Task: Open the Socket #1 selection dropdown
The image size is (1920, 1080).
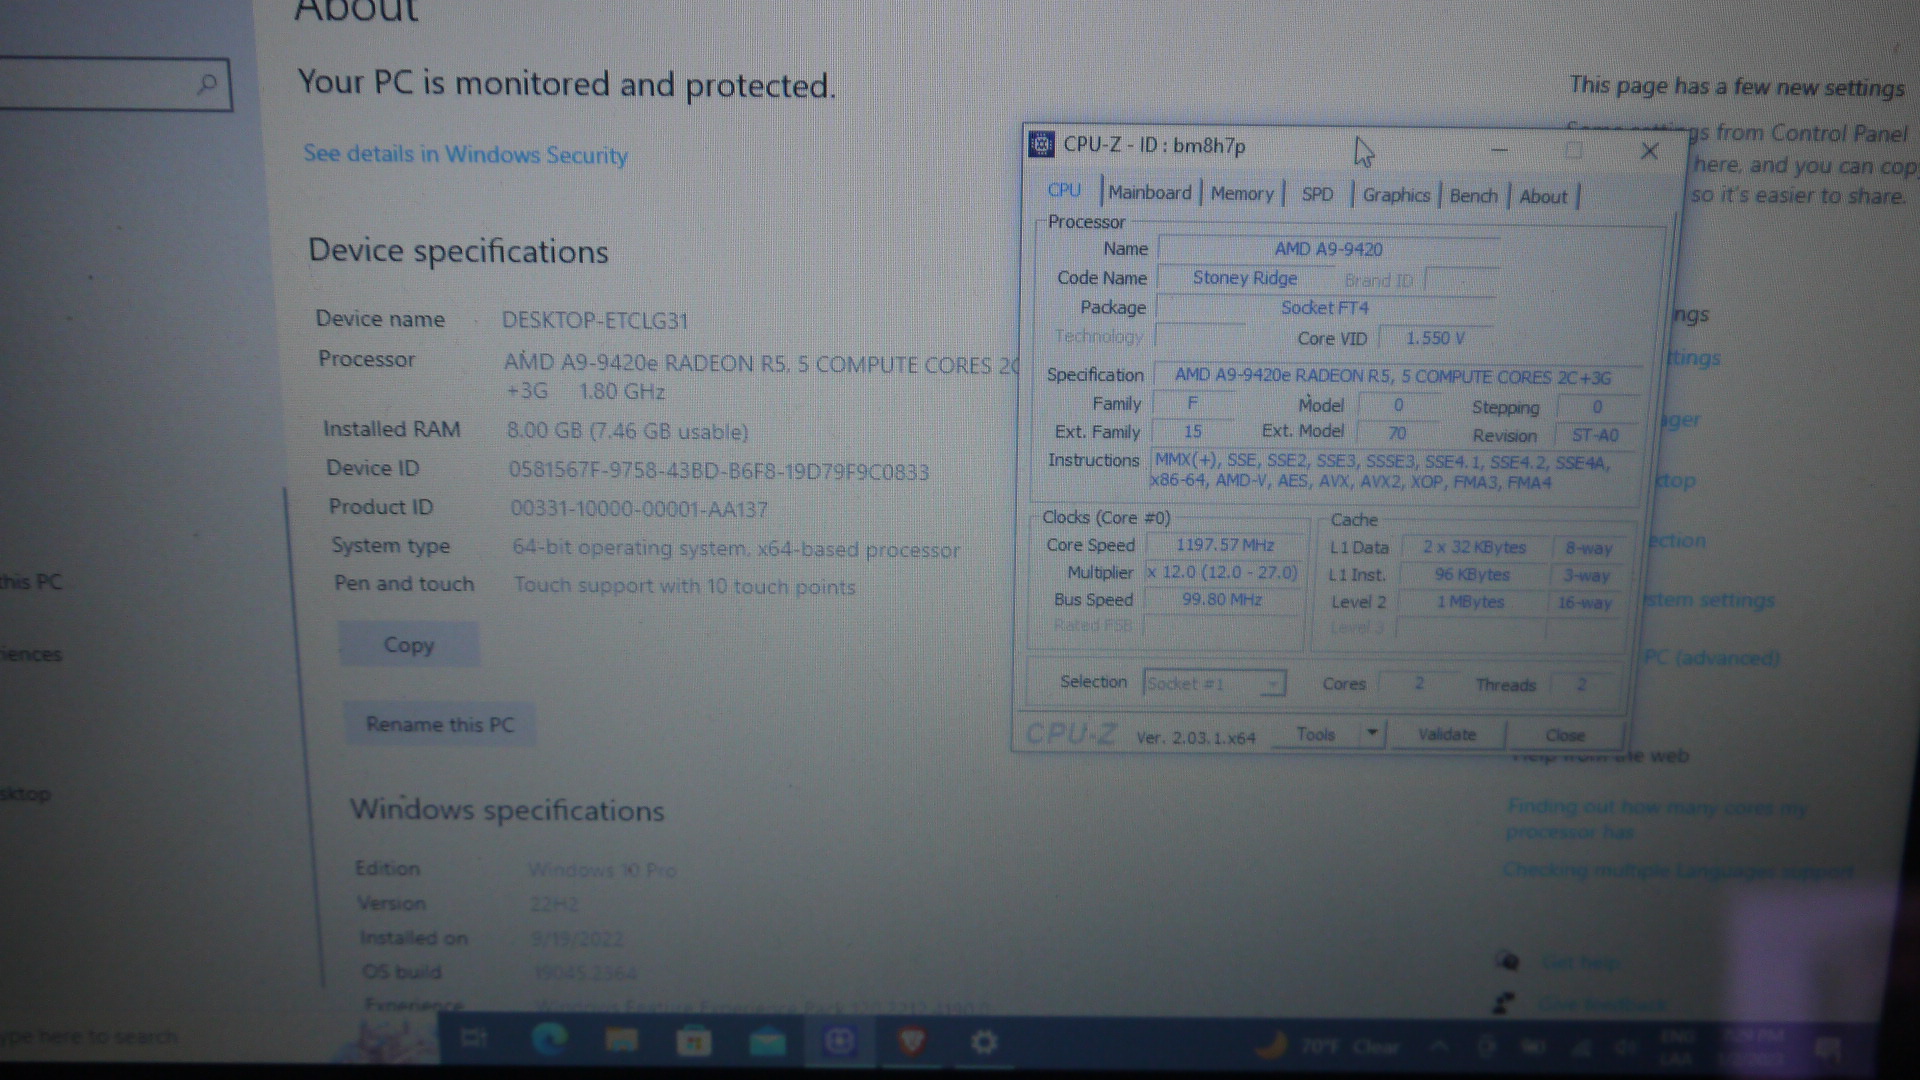Action: 1214,684
